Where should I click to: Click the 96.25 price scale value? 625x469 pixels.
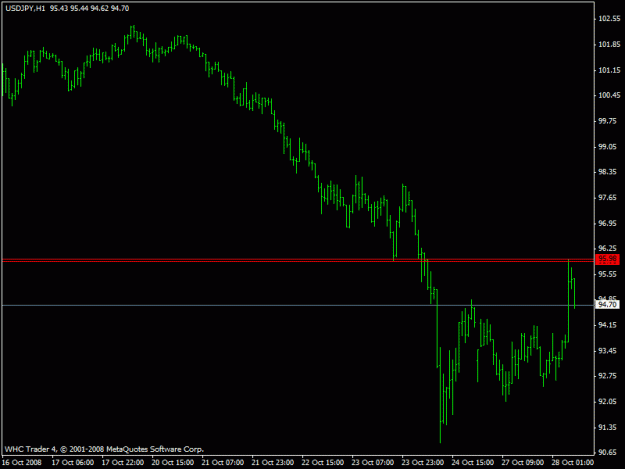coord(609,249)
